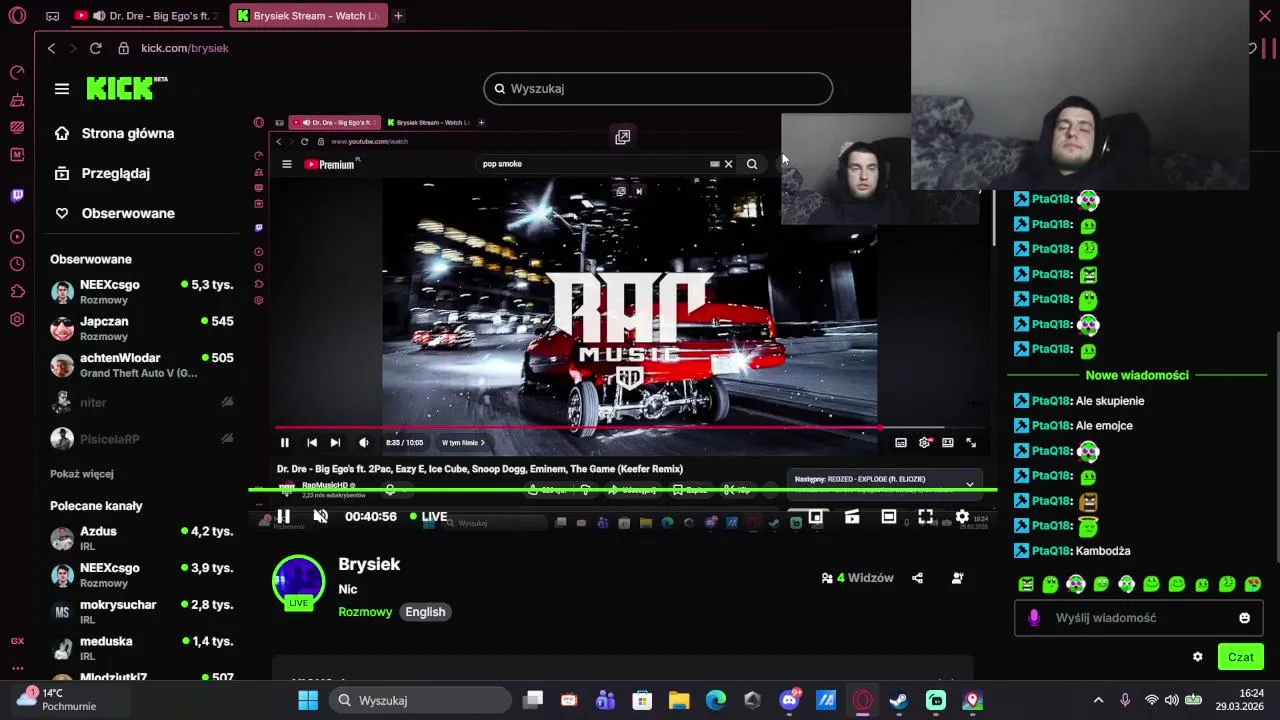Open Twitch panel in Opera sidebar
The height and width of the screenshot is (720, 1280).
click(17, 196)
